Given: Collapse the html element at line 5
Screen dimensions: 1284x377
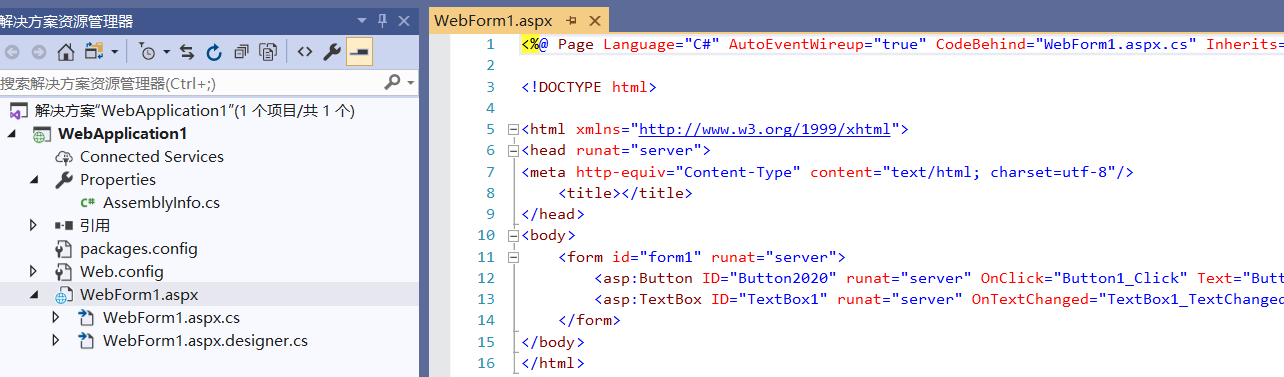Looking at the screenshot, I should click(513, 129).
